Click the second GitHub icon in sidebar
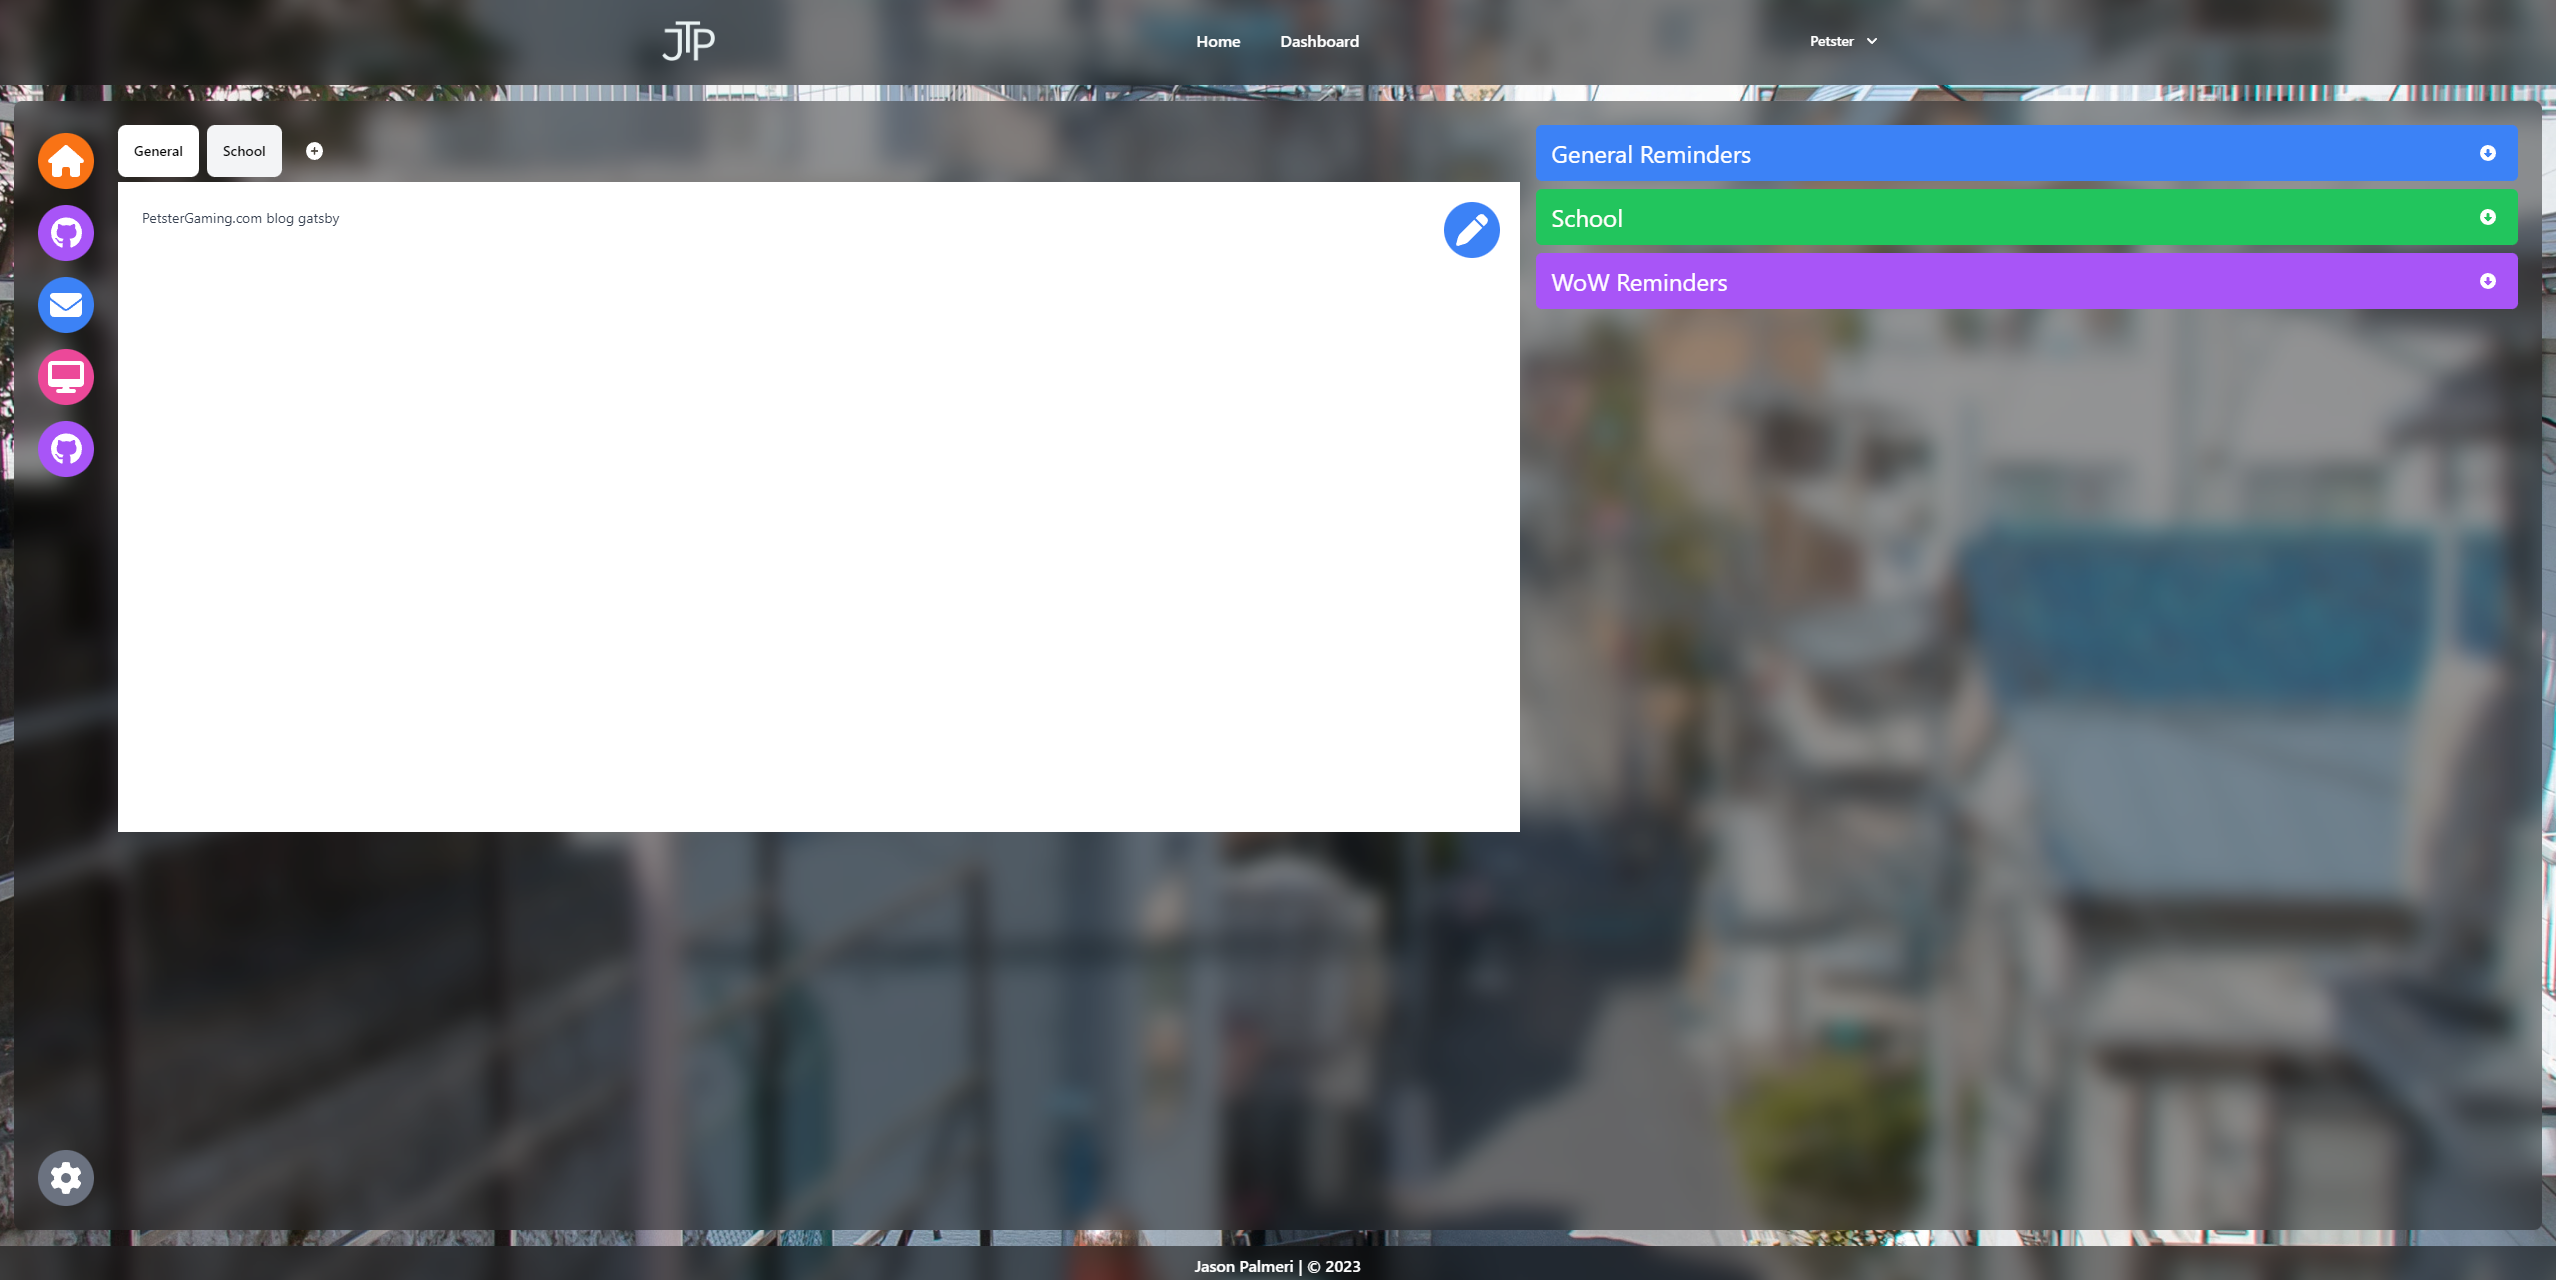Image resolution: width=2556 pixels, height=1280 pixels. coord(65,449)
